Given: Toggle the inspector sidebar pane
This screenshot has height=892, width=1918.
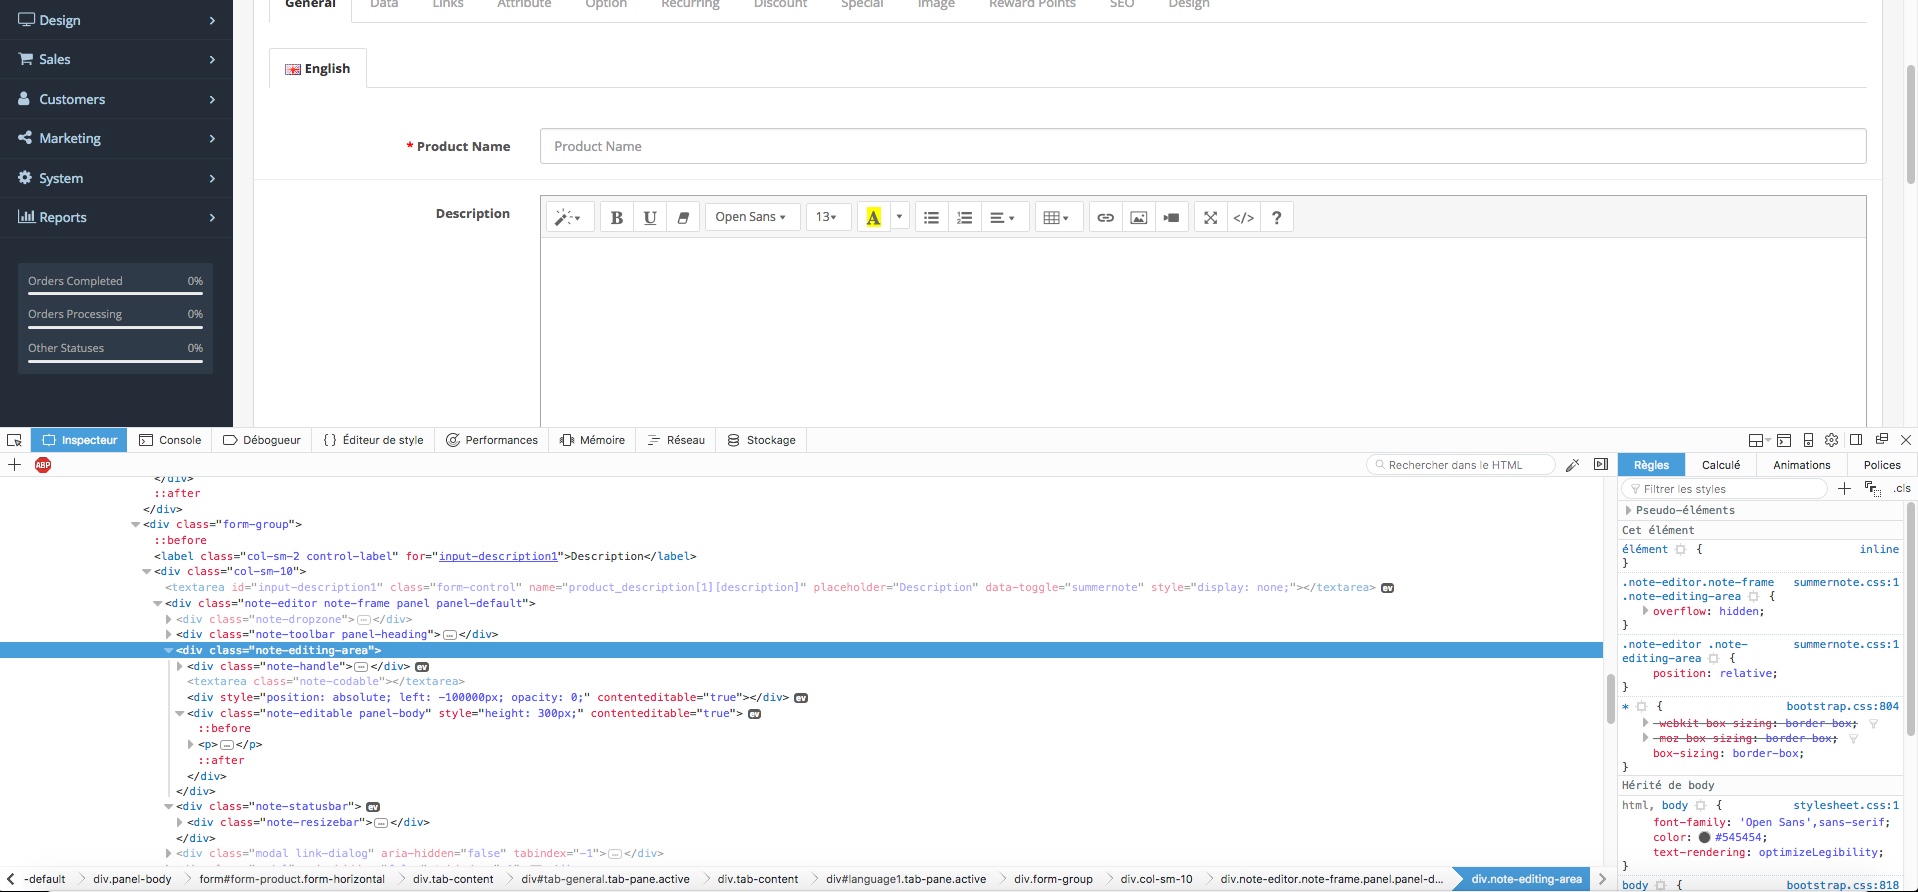Looking at the screenshot, I should point(1601,465).
